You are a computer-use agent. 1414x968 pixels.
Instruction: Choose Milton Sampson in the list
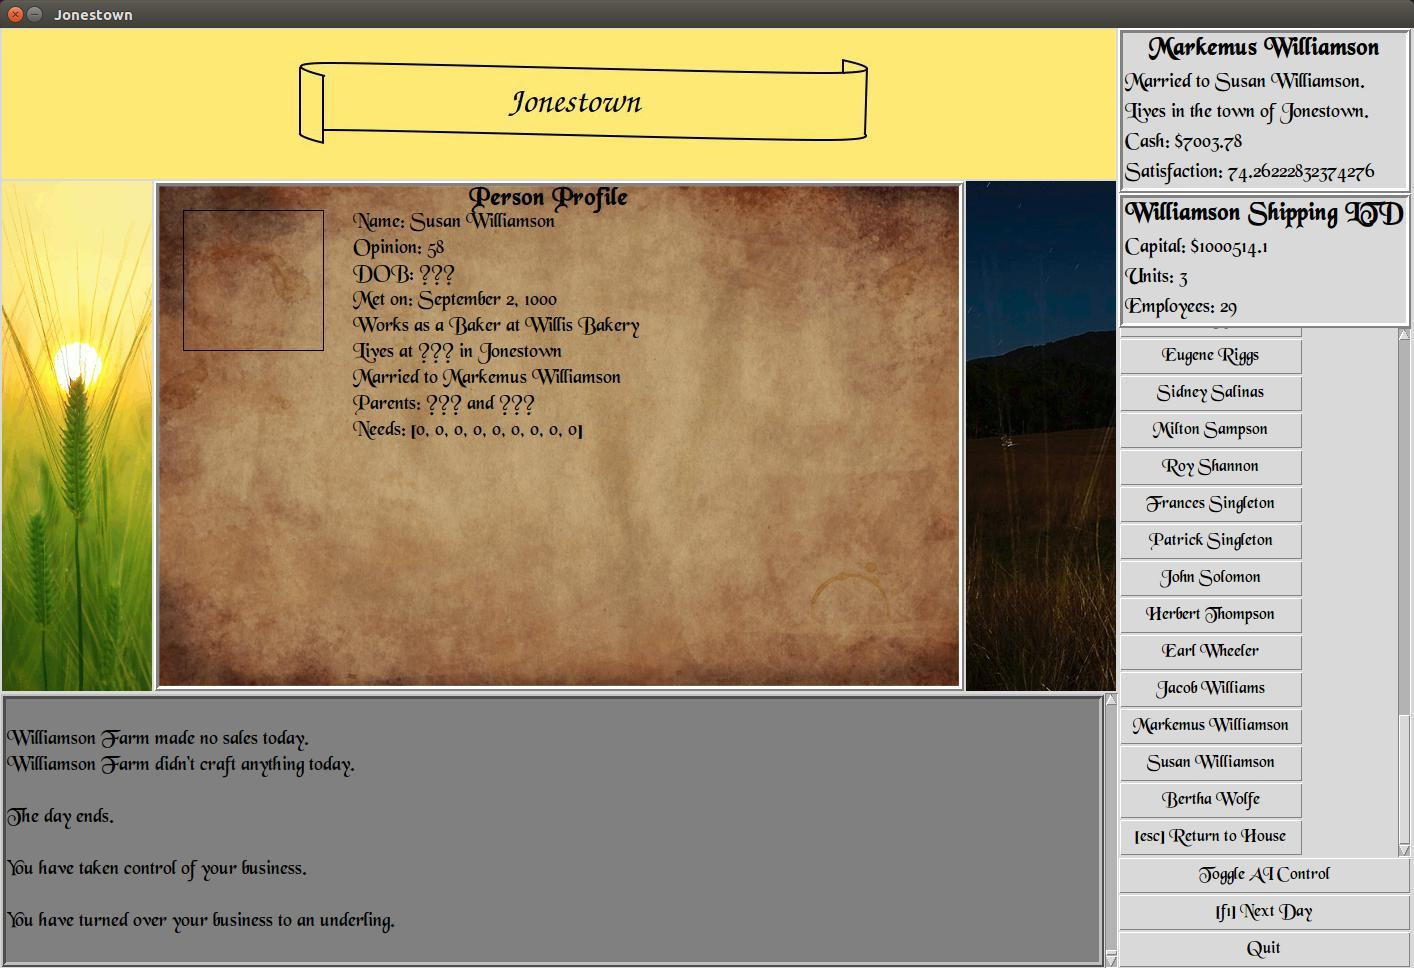[1211, 429]
